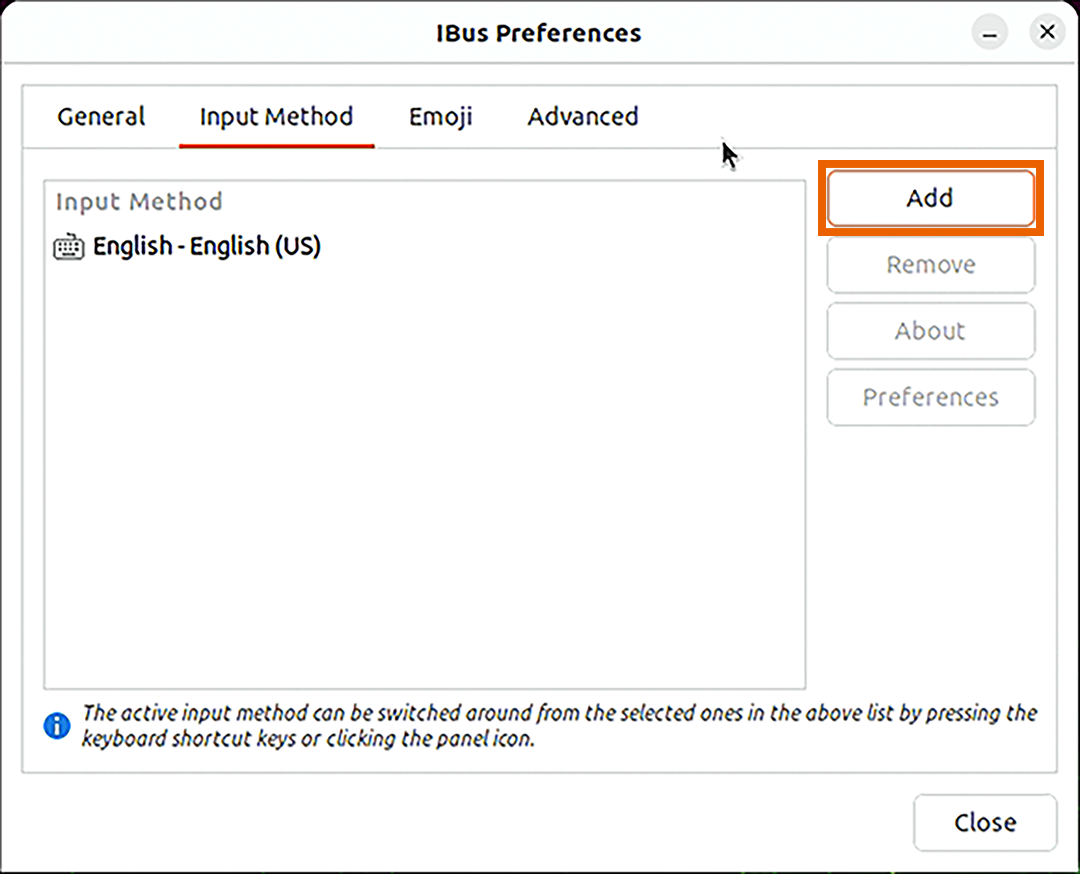Image resolution: width=1080 pixels, height=874 pixels.
Task: Go to the Advanced tab
Action: click(582, 117)
